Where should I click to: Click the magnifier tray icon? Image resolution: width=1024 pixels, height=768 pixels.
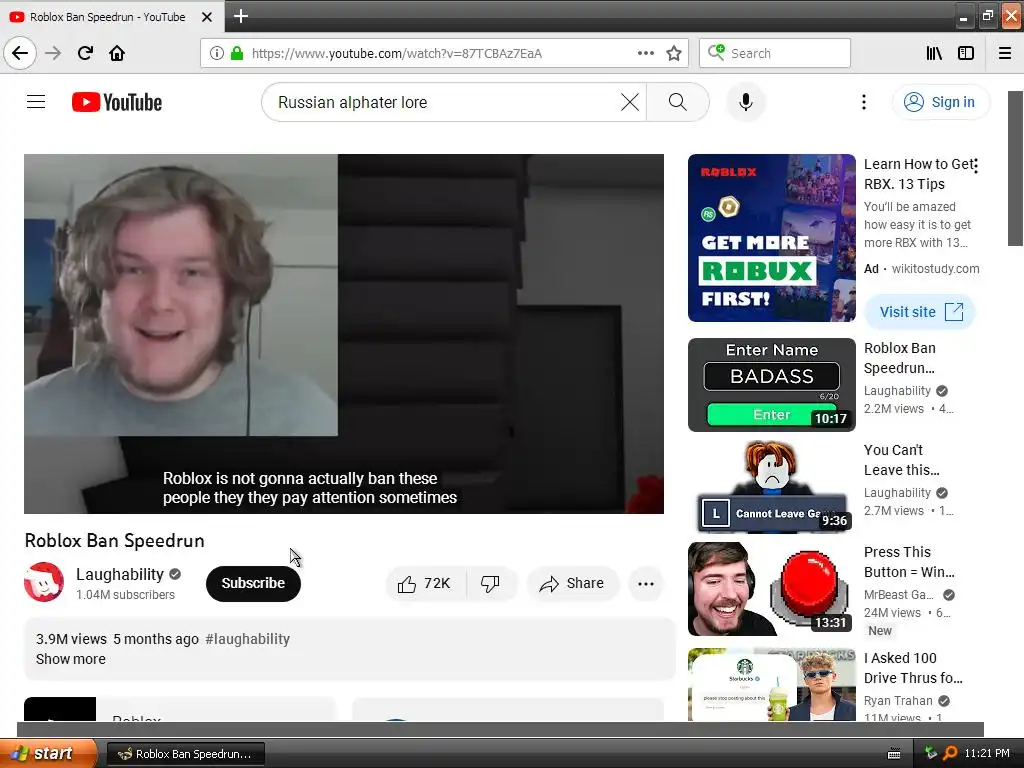click(950, 753)
